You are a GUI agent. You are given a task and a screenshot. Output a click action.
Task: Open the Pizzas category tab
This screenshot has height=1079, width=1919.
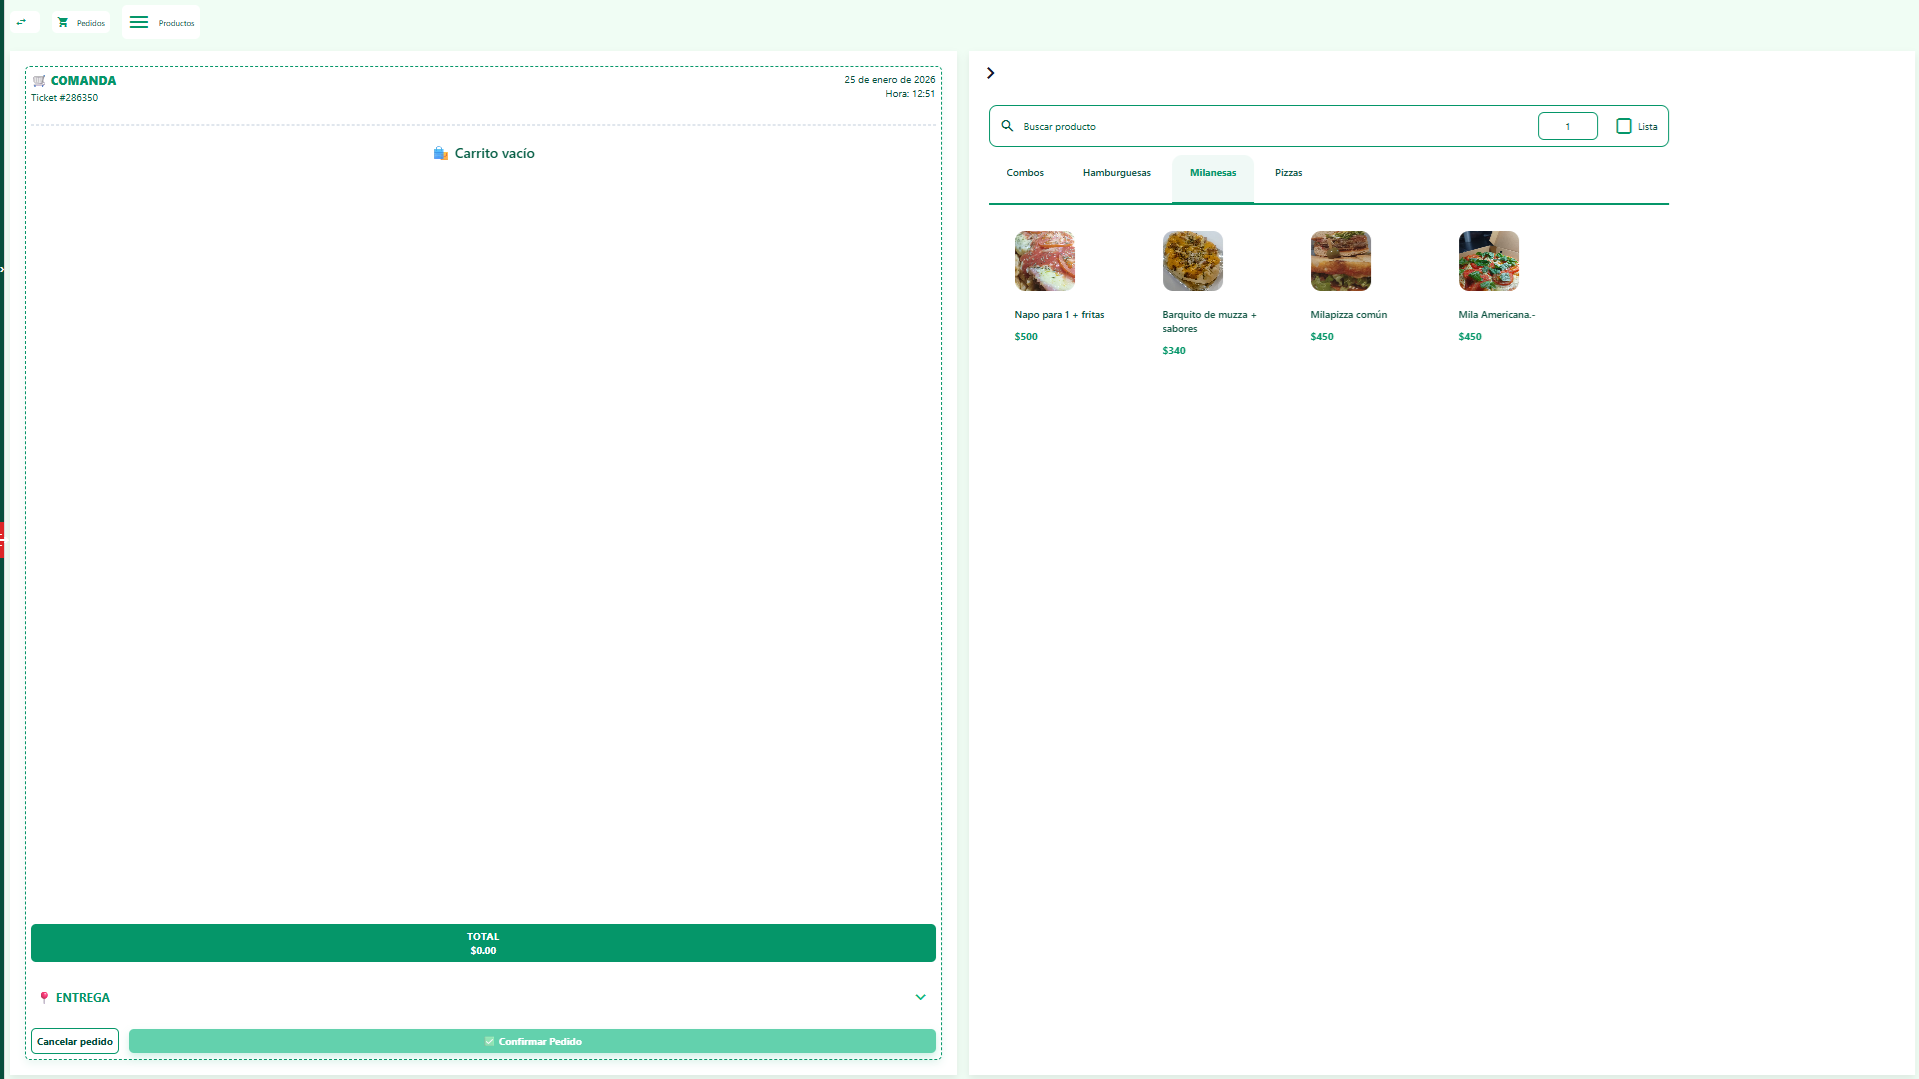pos(1288,172)
